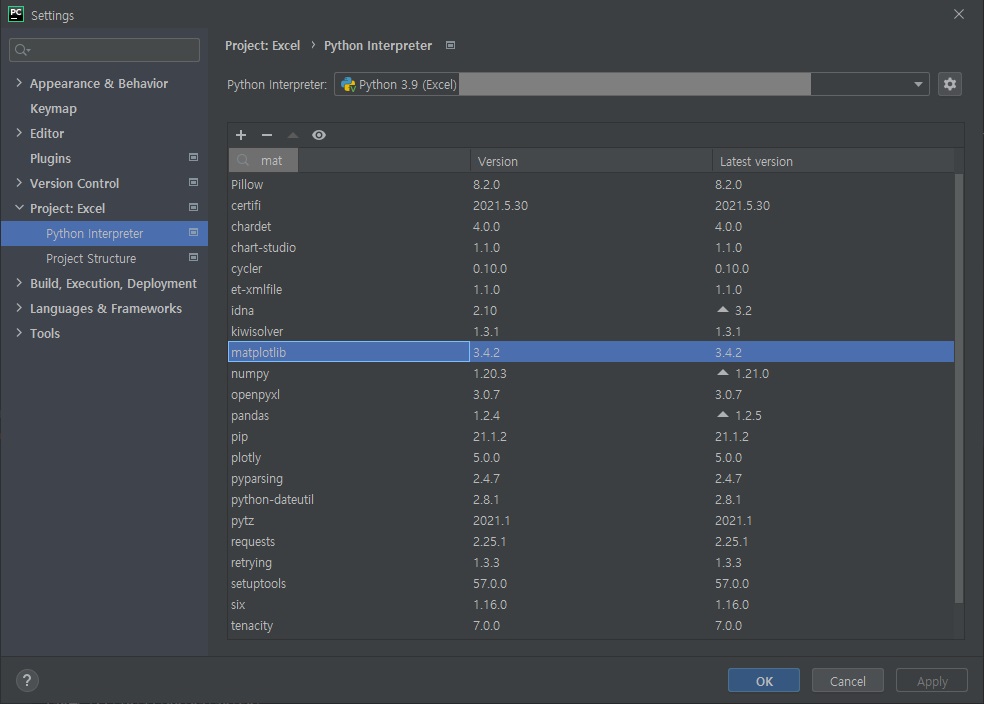Click the OK button
984x704 pixels.
(764, 681)
